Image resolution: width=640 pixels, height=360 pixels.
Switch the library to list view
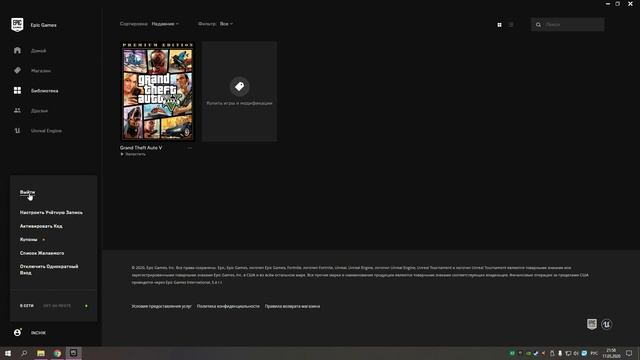tap(511, 25)
